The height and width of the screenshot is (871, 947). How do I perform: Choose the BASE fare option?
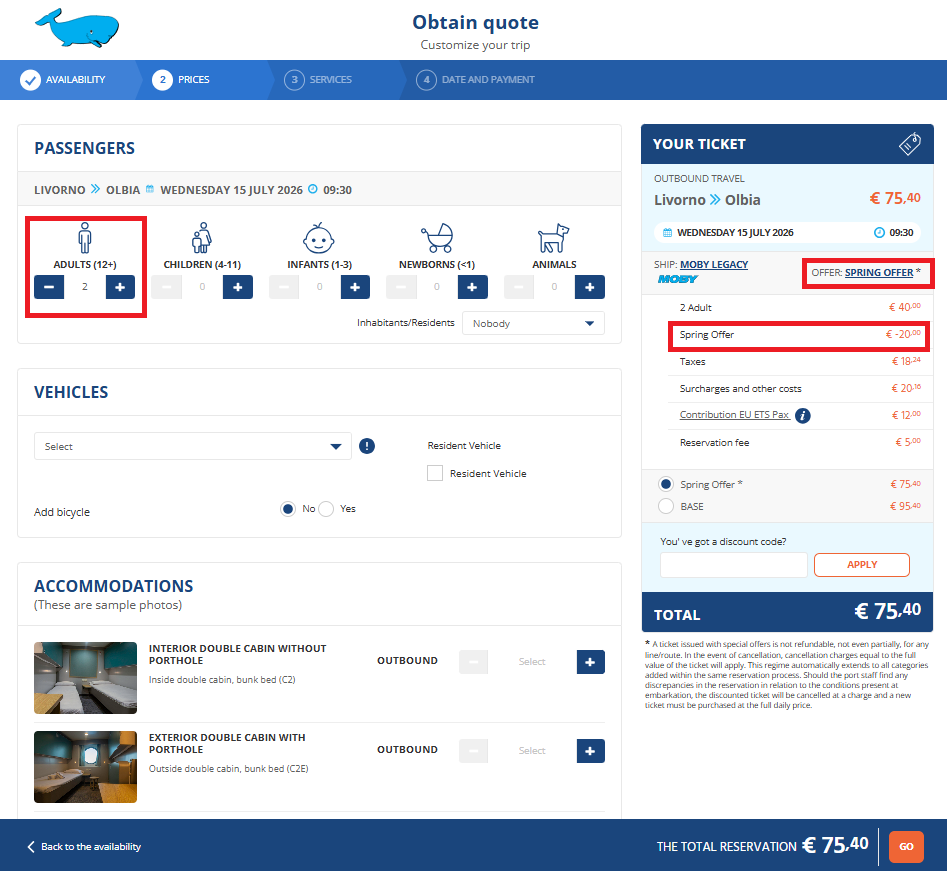pos(666,506)
